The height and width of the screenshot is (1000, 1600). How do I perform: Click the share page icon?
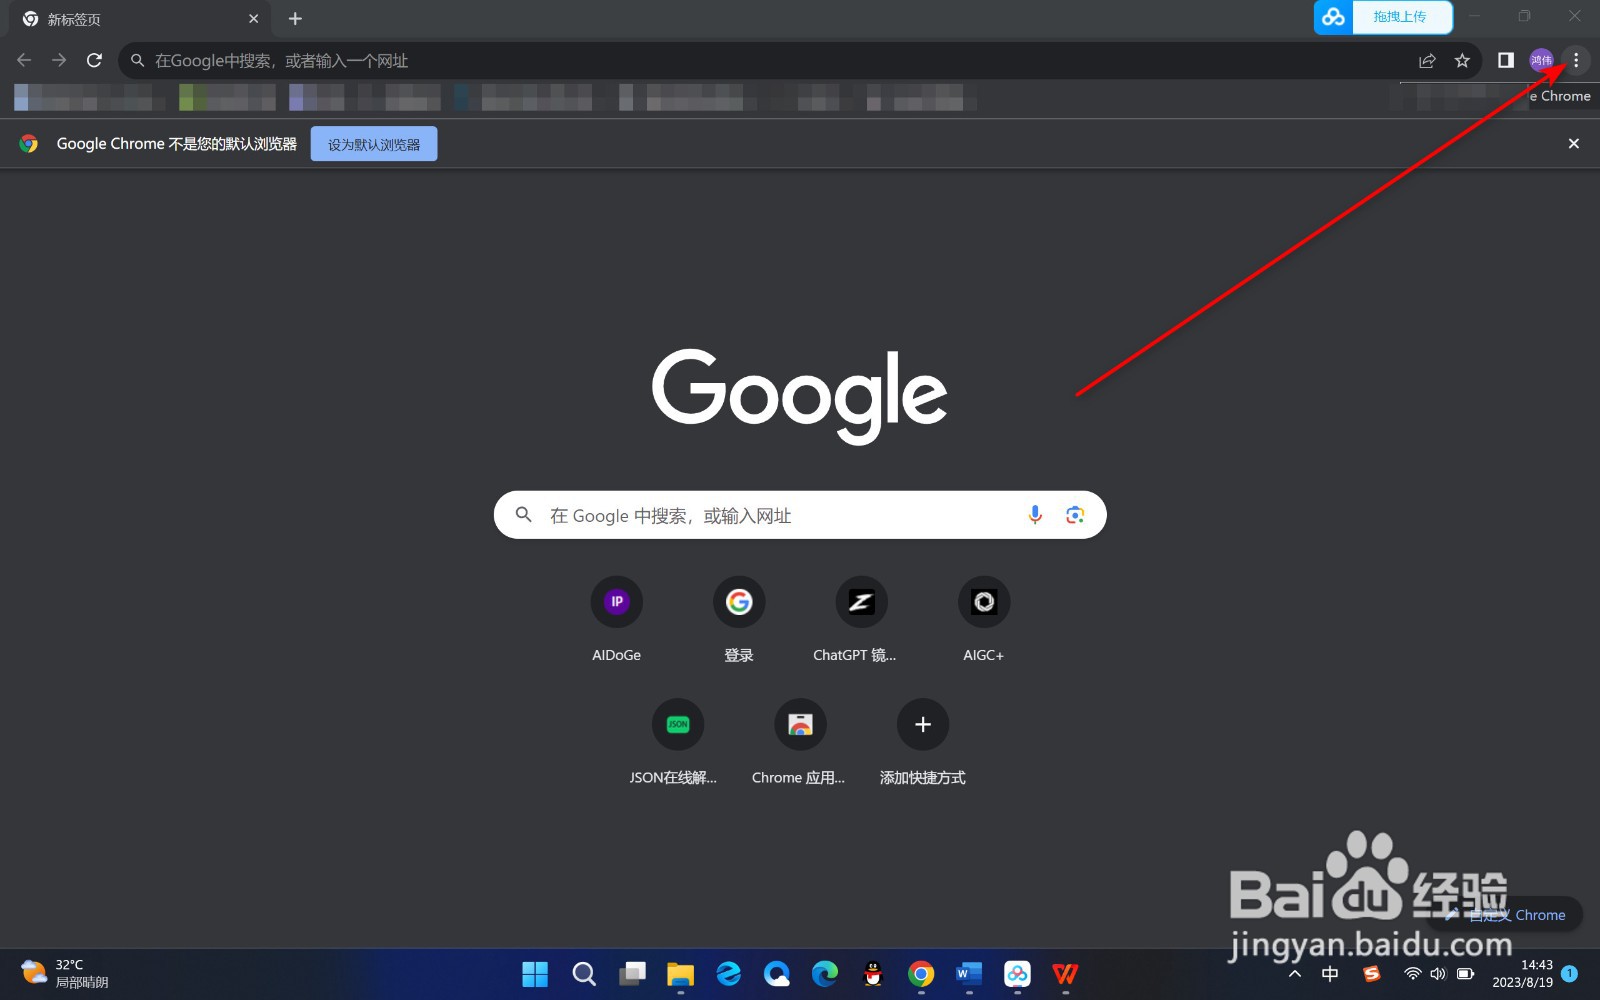pyautogui.click(x=1427, y=61)
